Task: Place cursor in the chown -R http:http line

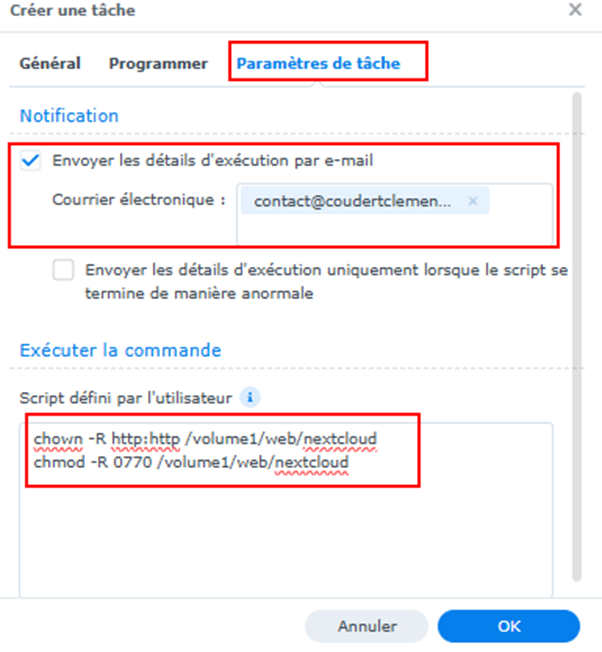Action: point(205,439)
